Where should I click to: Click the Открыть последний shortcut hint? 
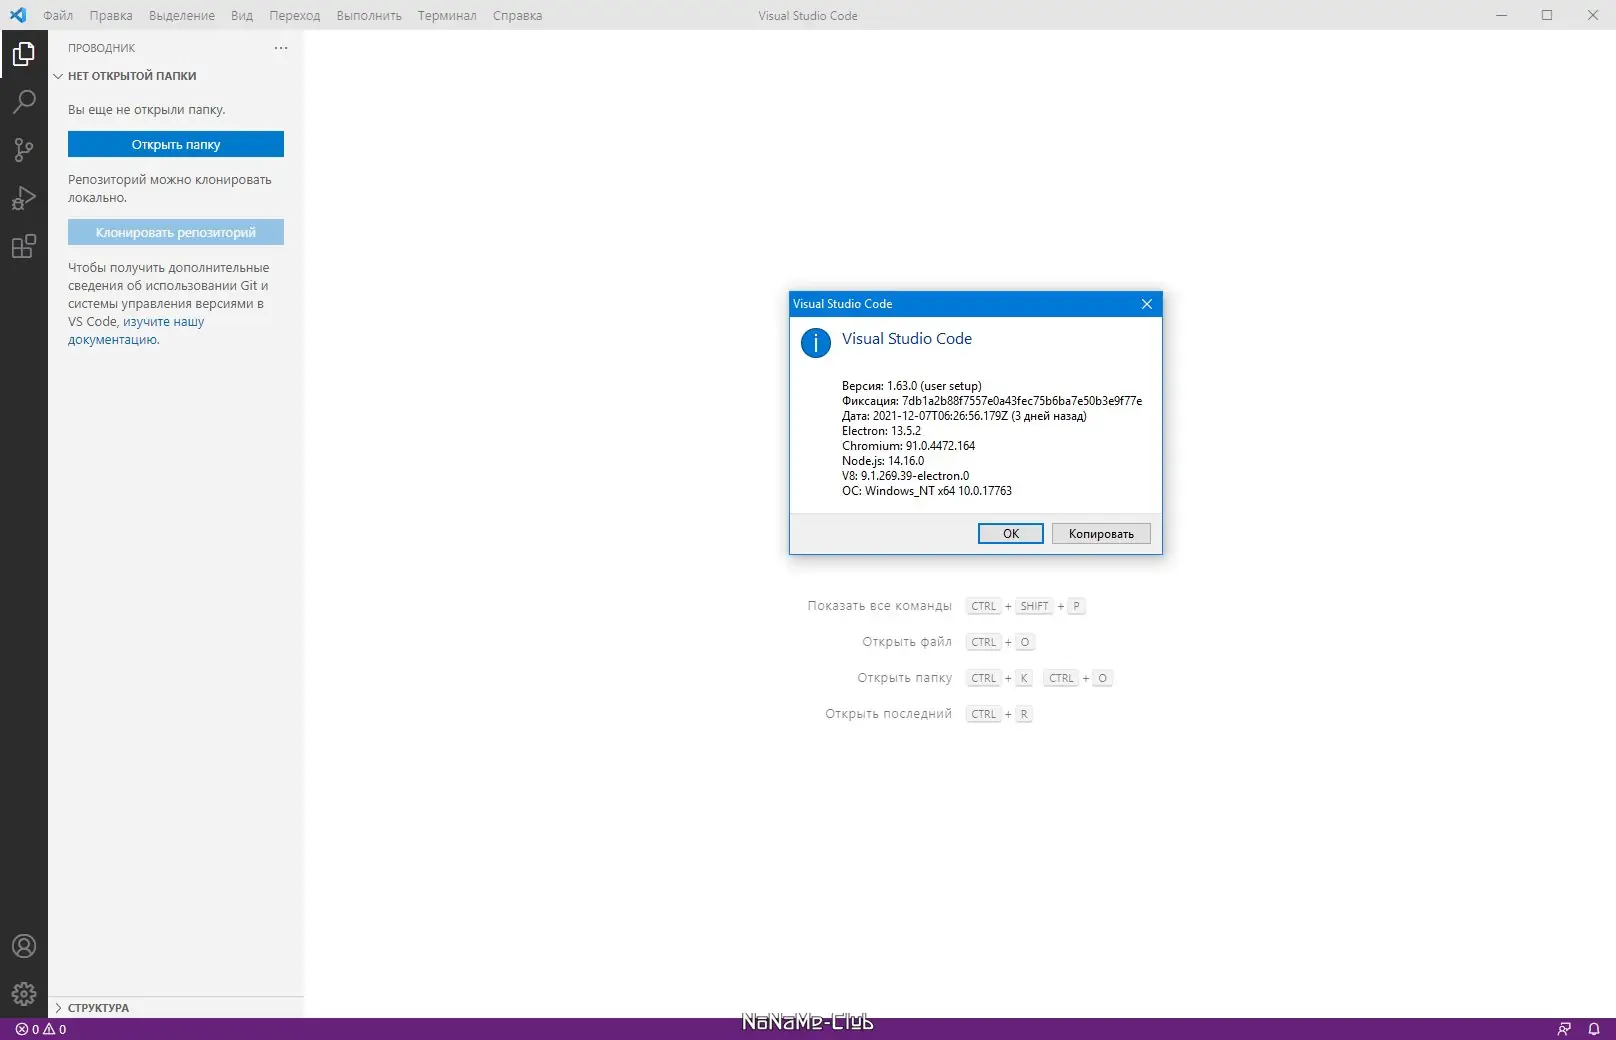888,714
